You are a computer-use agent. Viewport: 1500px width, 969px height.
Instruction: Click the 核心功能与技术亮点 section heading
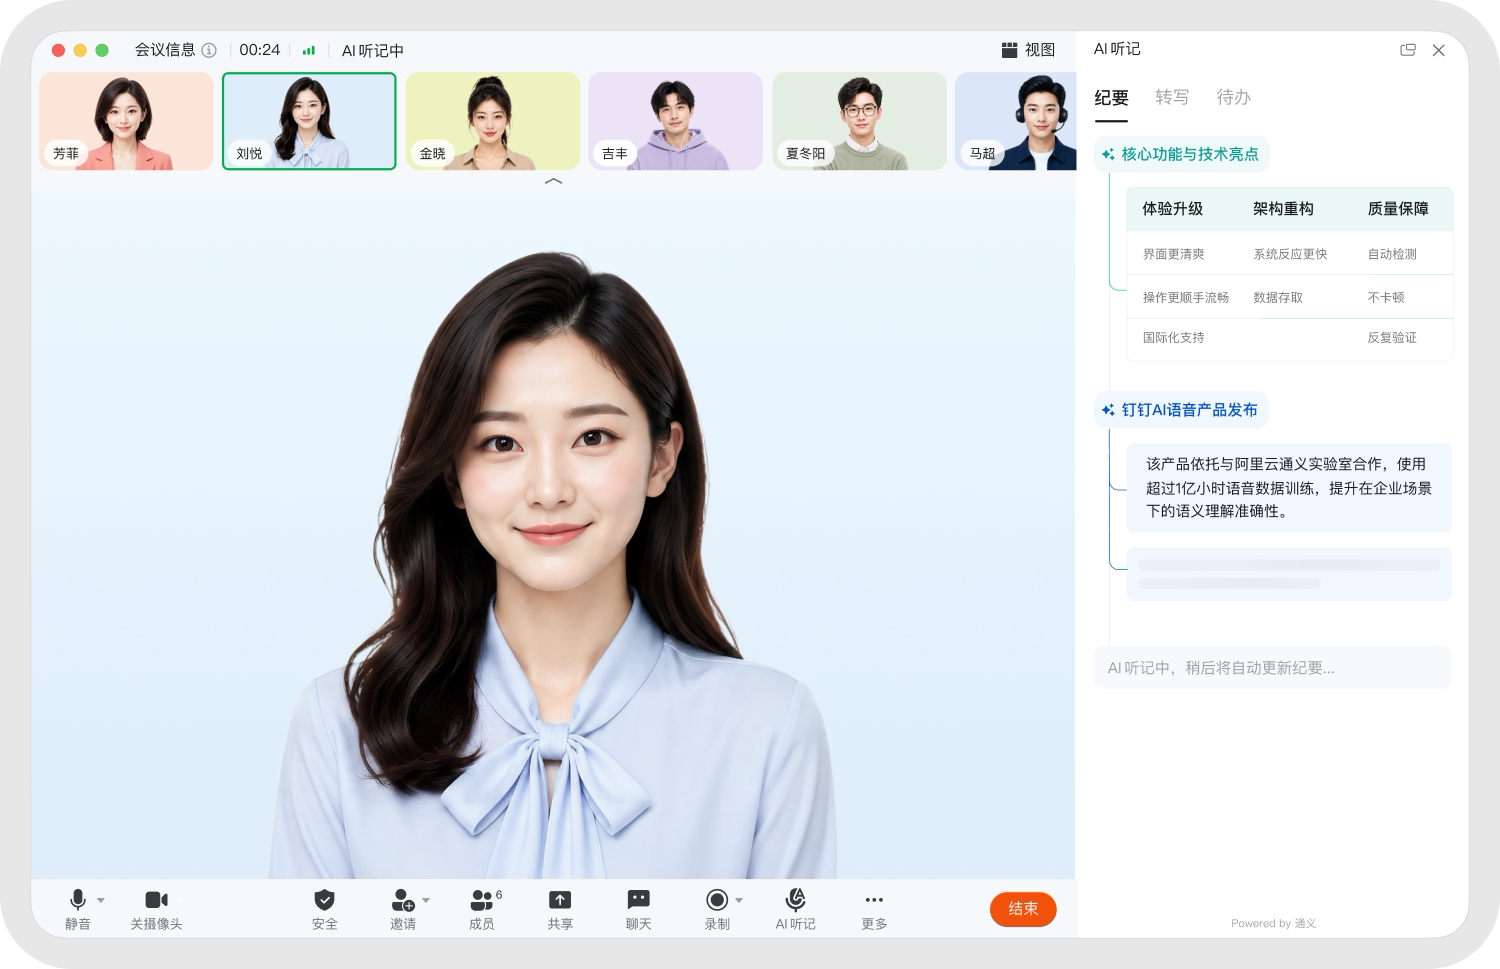pos(1182,154)
